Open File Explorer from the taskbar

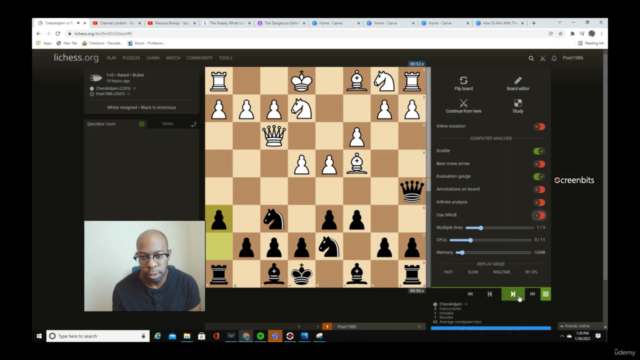tap(187, 336)
